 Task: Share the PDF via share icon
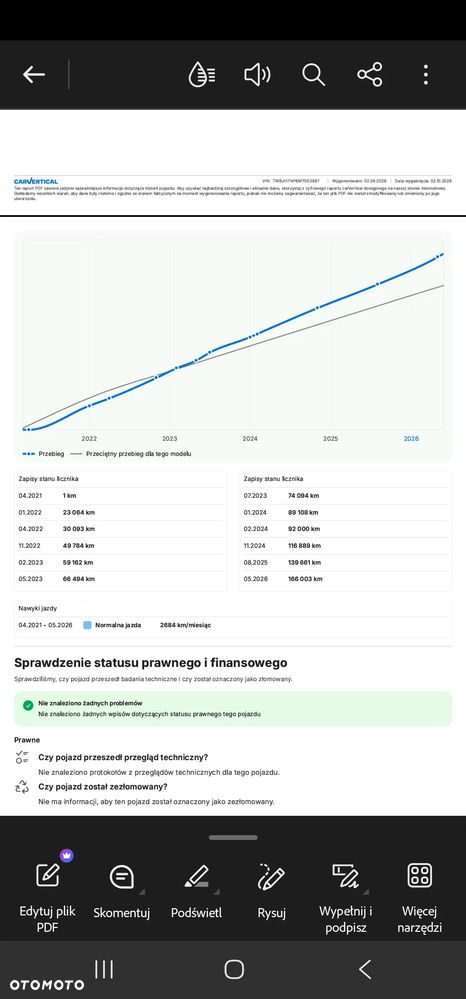pyautogui.click(x=370, y=75)
